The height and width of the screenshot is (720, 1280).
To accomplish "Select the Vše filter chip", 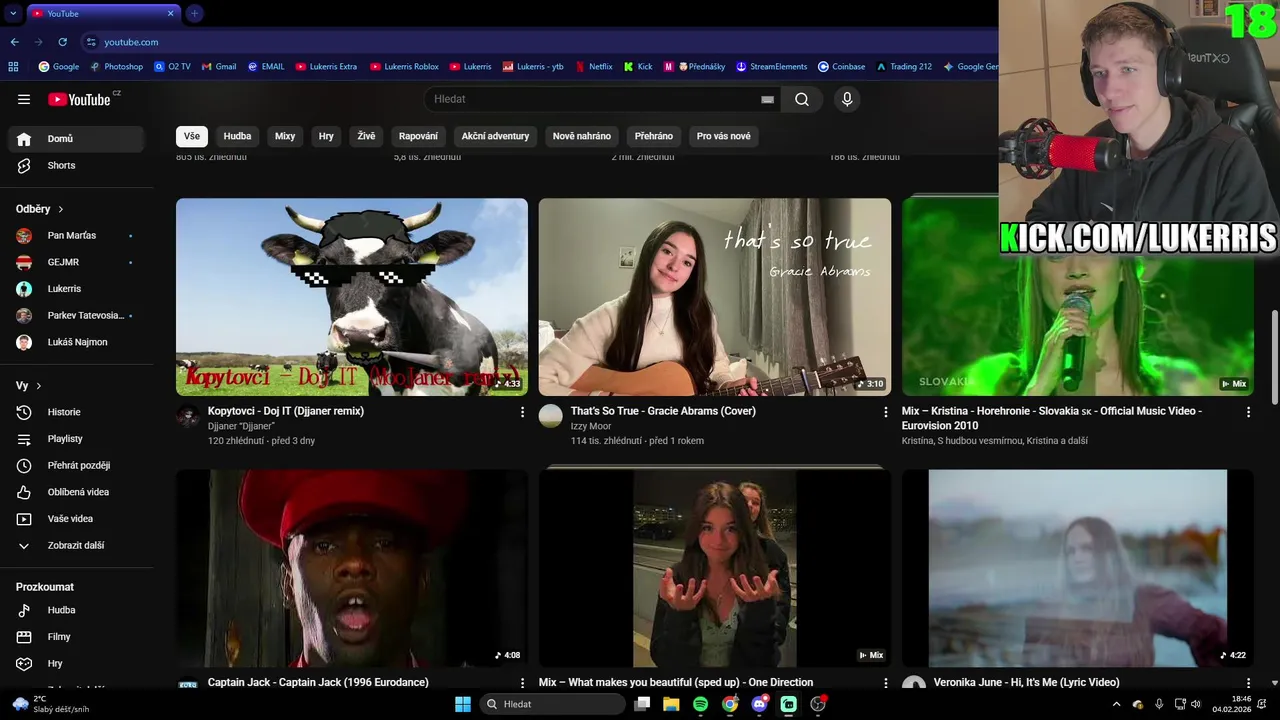I will (192, 136).
